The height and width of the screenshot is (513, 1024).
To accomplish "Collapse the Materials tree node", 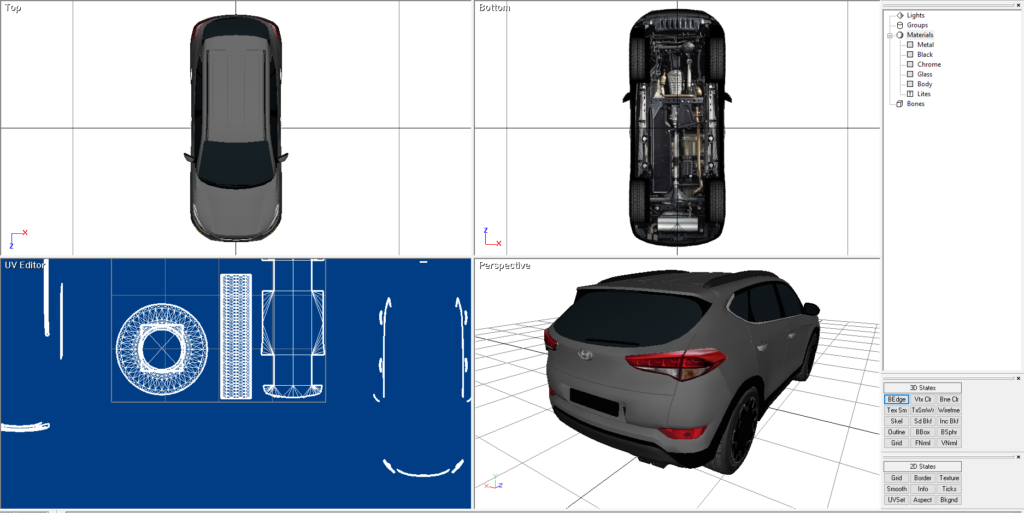I will click(888, 35).
